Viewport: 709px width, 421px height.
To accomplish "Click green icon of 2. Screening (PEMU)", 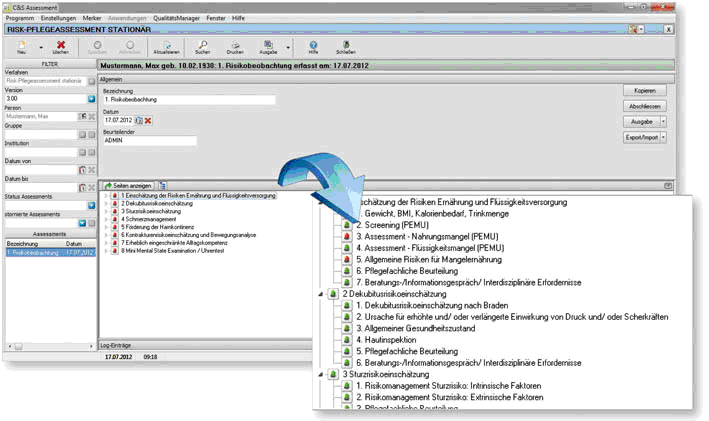I will pos(347,225).
